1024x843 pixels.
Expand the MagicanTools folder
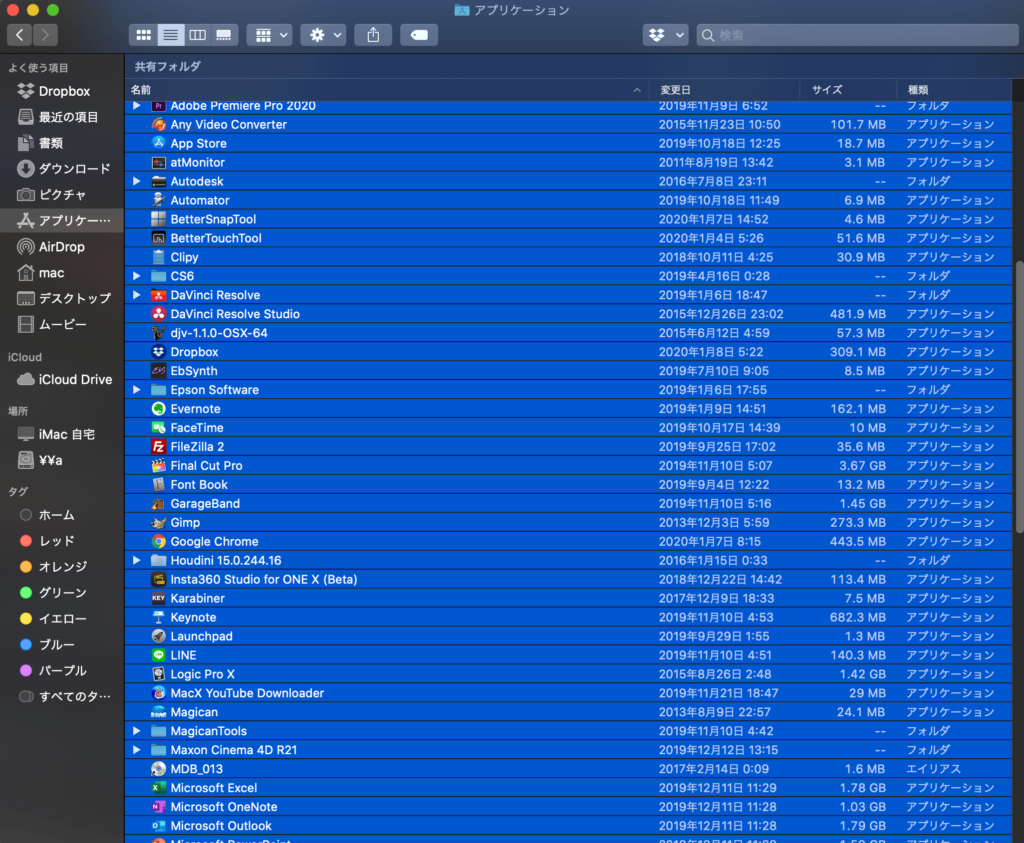click(x=136, y=731)
